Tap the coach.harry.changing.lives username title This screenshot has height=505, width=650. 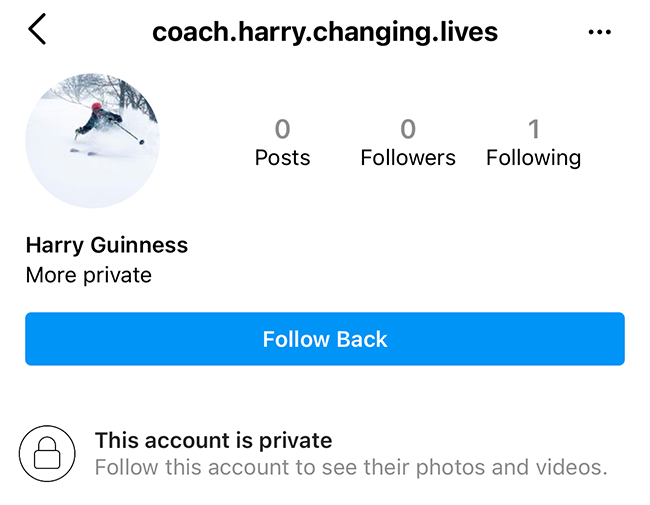[x=325, y=32]
